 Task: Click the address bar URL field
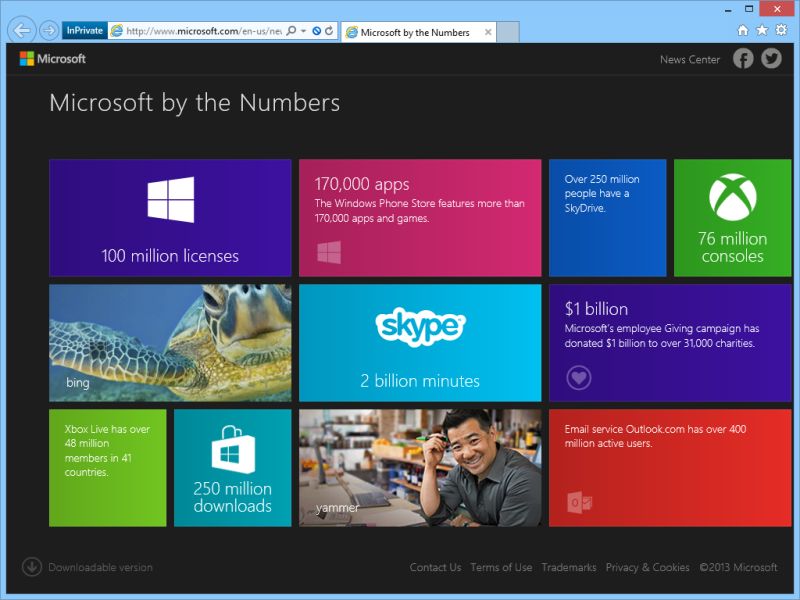[203, 31]
